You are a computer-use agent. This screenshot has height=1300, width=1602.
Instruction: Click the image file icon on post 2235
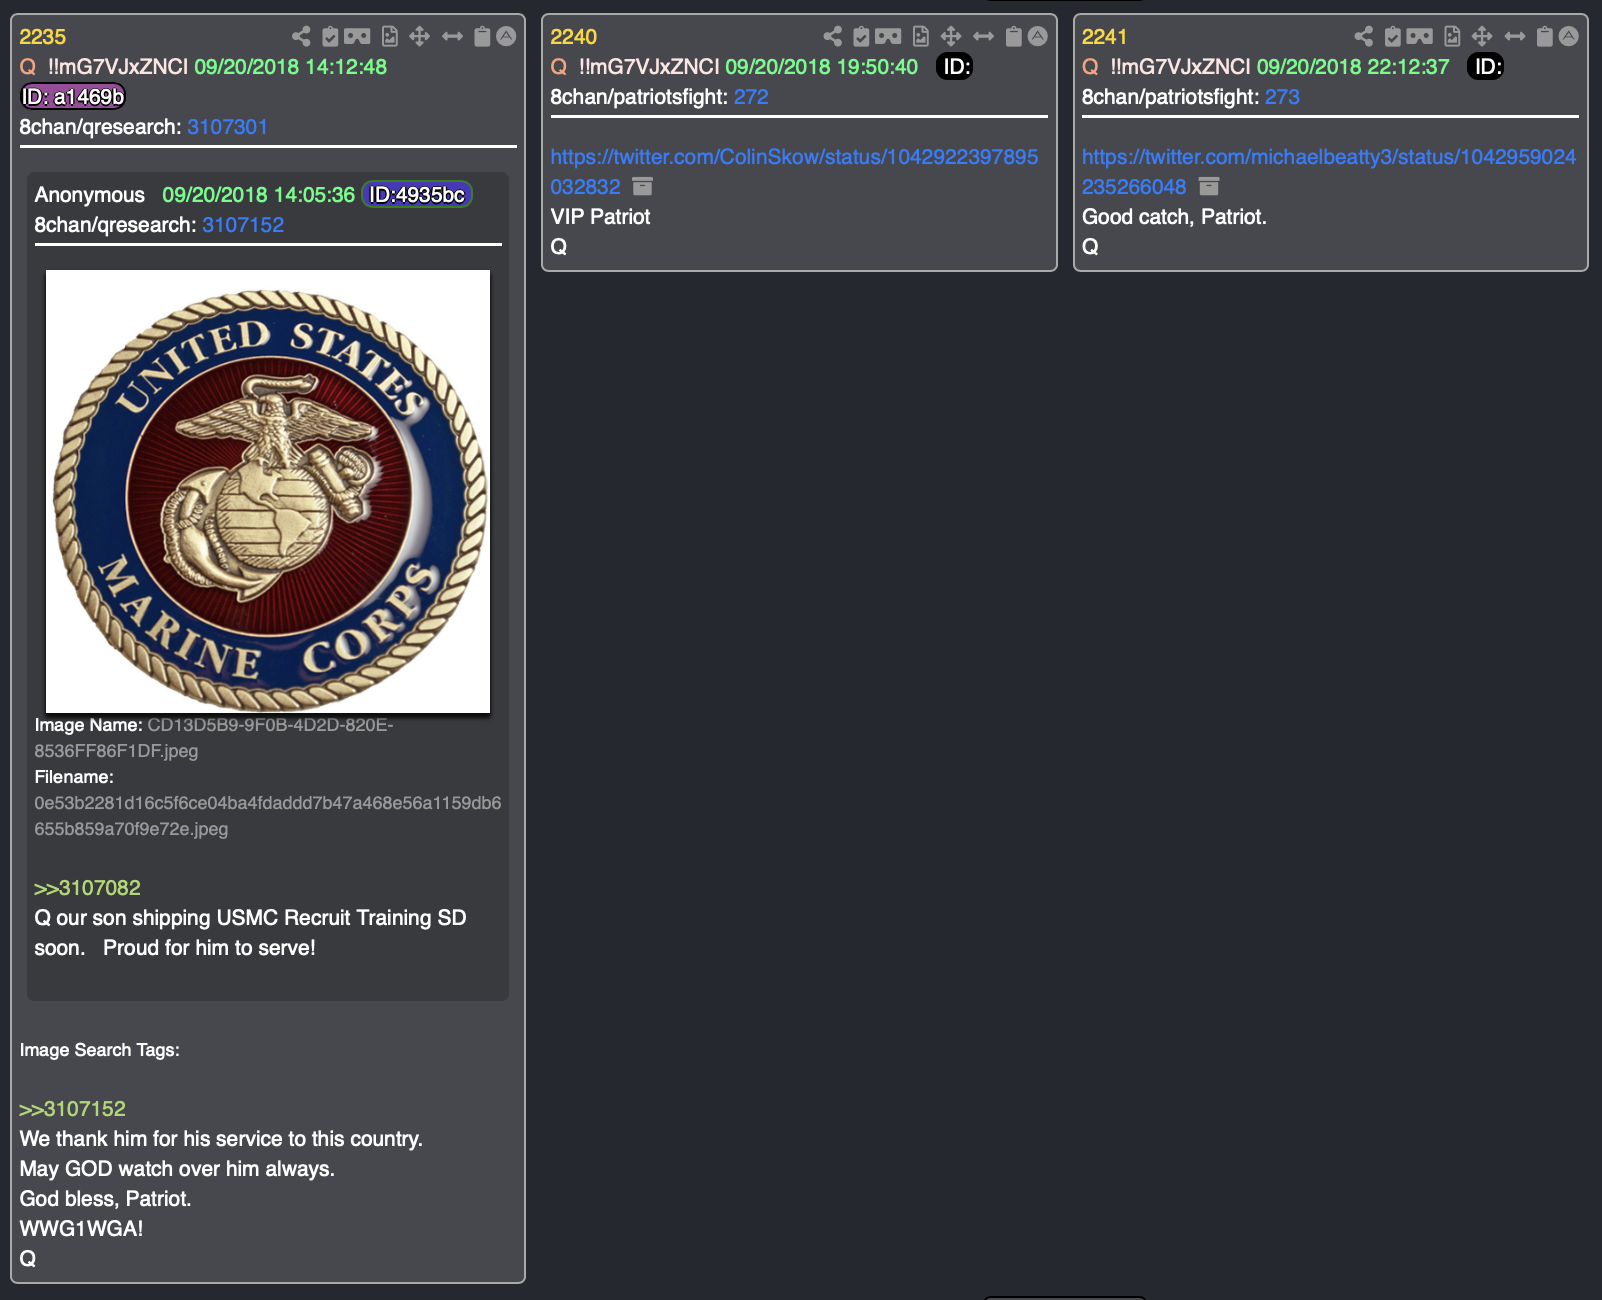click(x=390, y=37)
